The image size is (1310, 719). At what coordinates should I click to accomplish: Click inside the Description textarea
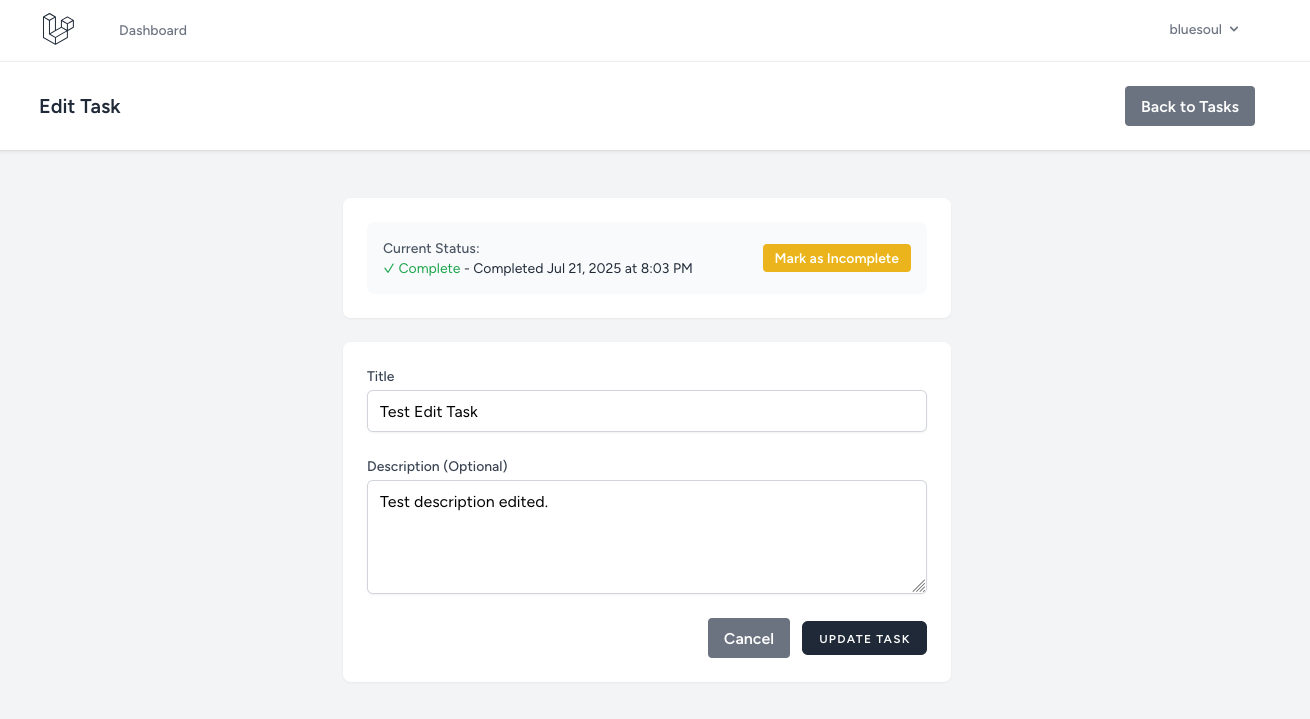point(646,537)
